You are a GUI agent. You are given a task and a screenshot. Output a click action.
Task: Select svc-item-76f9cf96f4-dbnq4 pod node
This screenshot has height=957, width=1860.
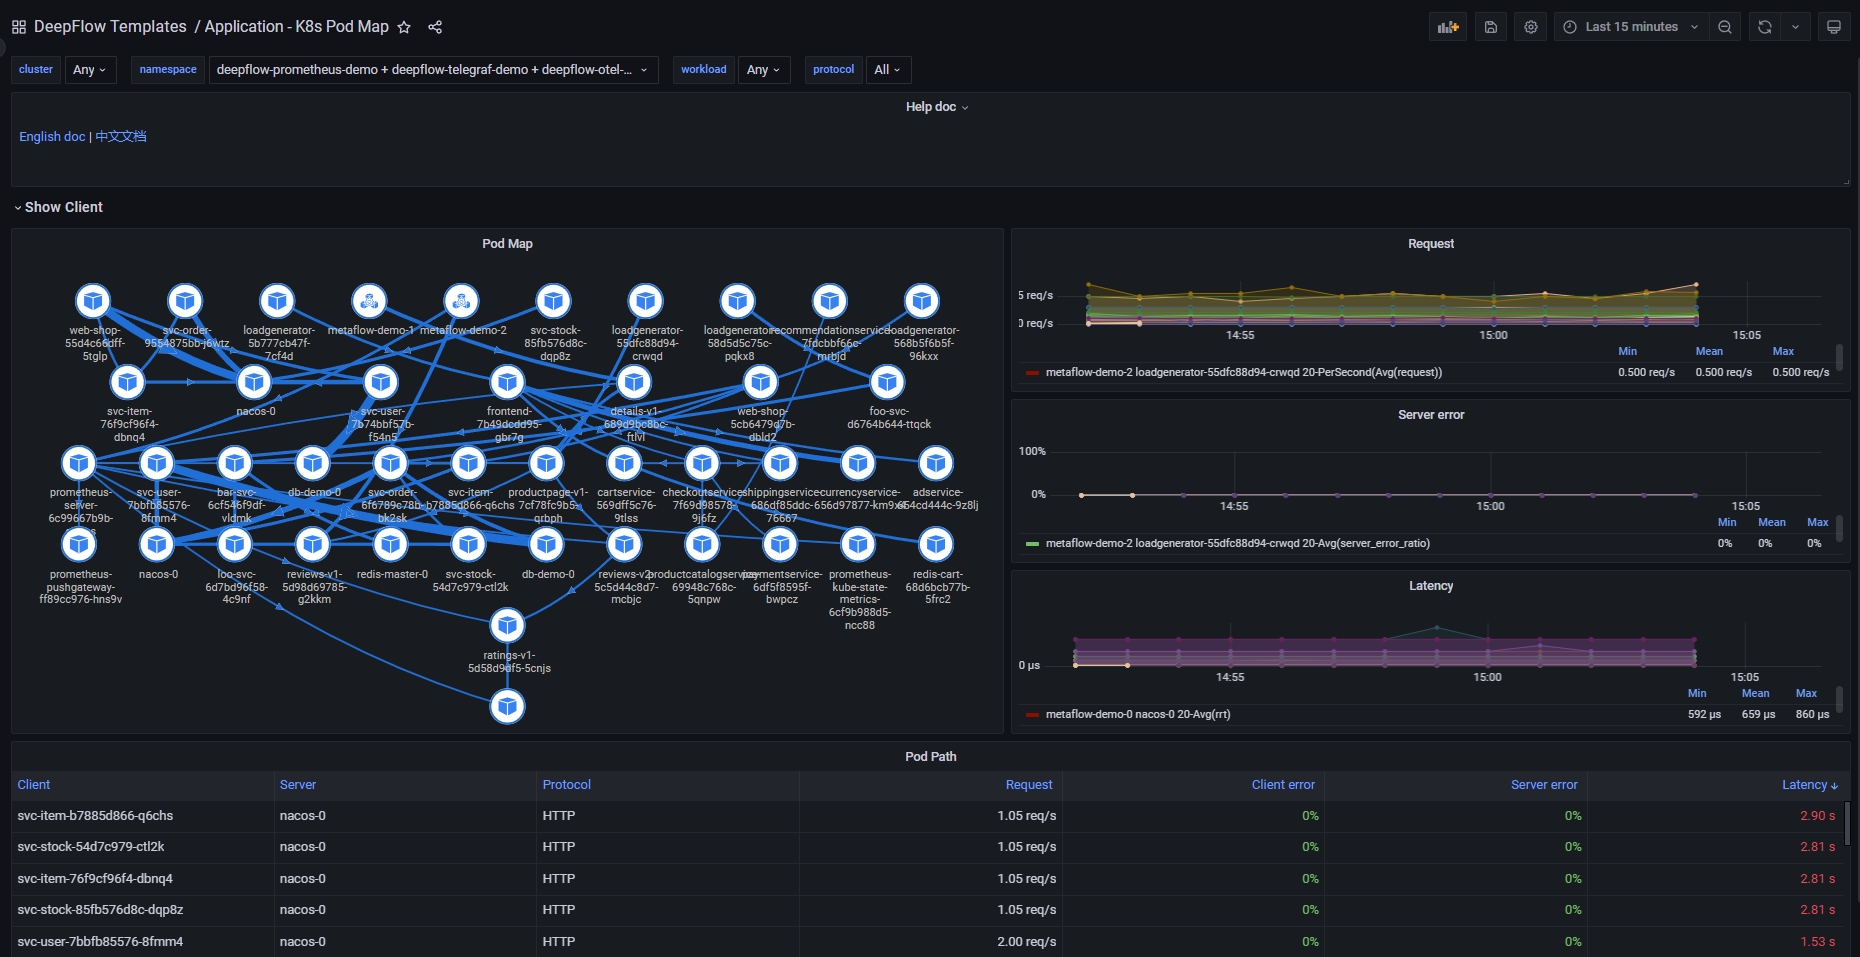pos(127,382)
